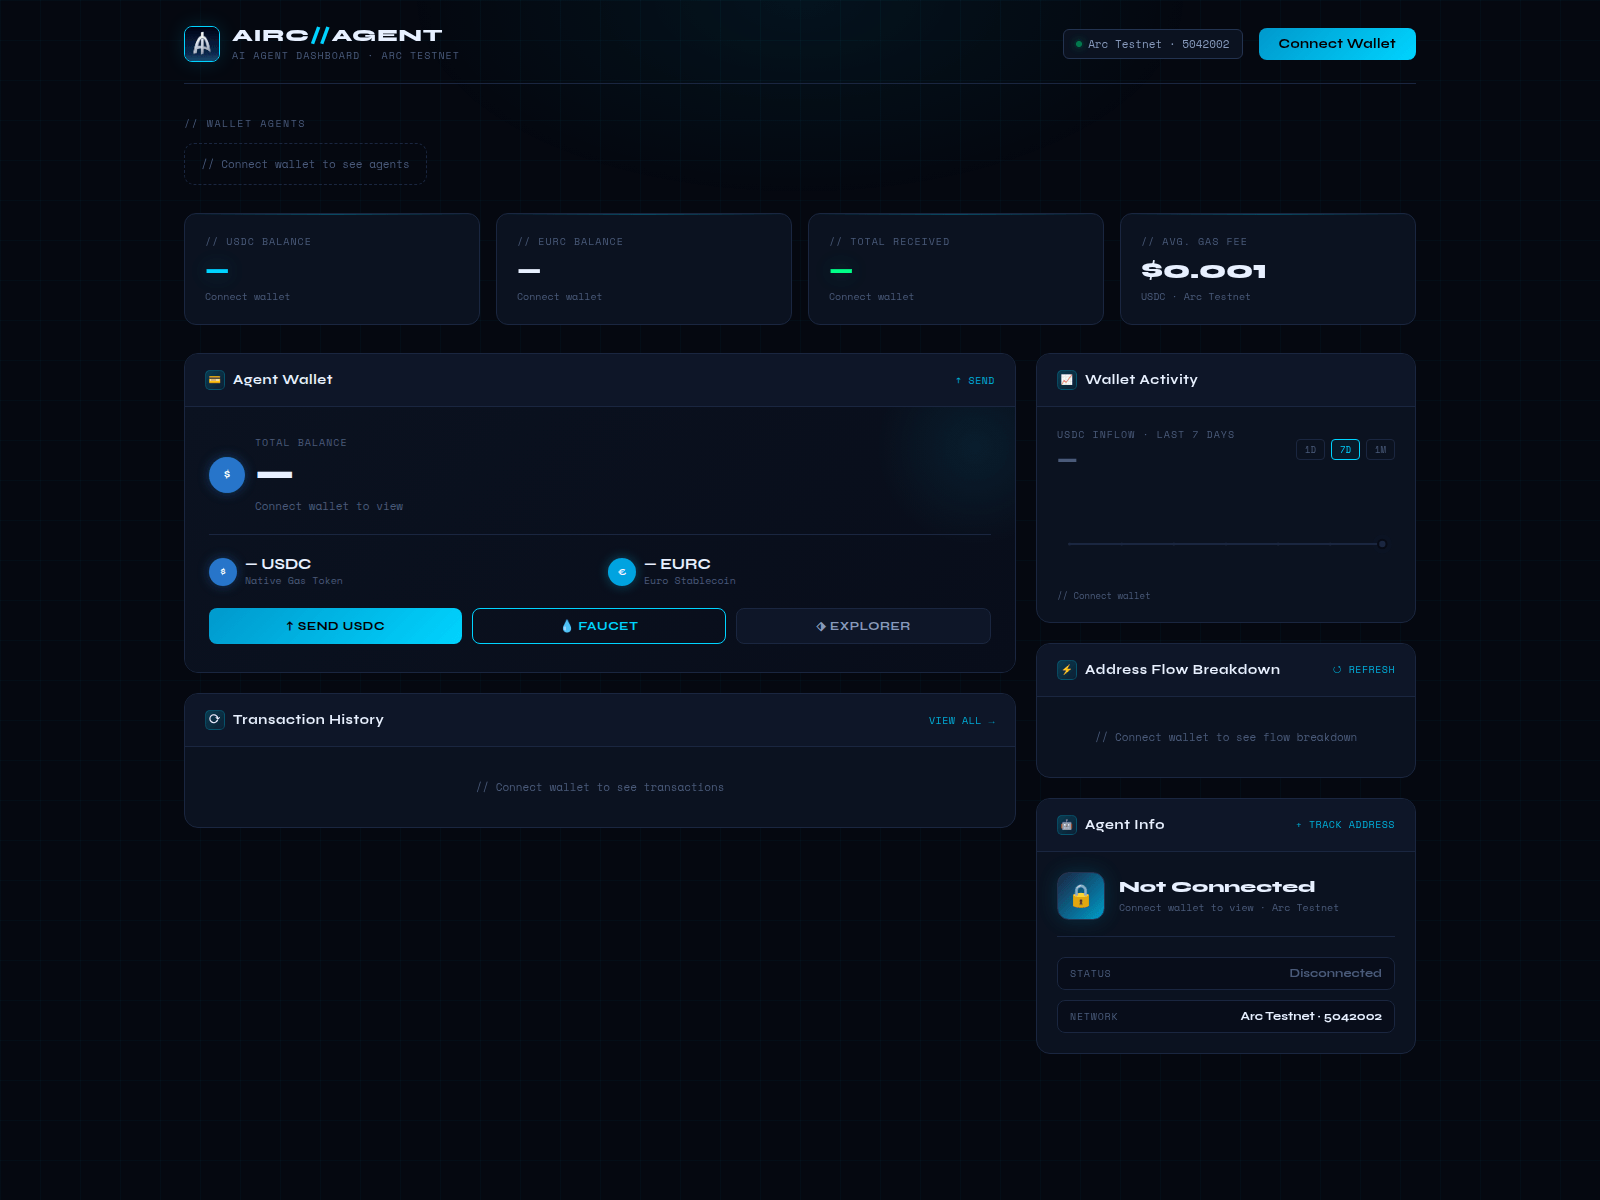Open VIEW ALL transactions link
1600x1200 pixels.
962,721
